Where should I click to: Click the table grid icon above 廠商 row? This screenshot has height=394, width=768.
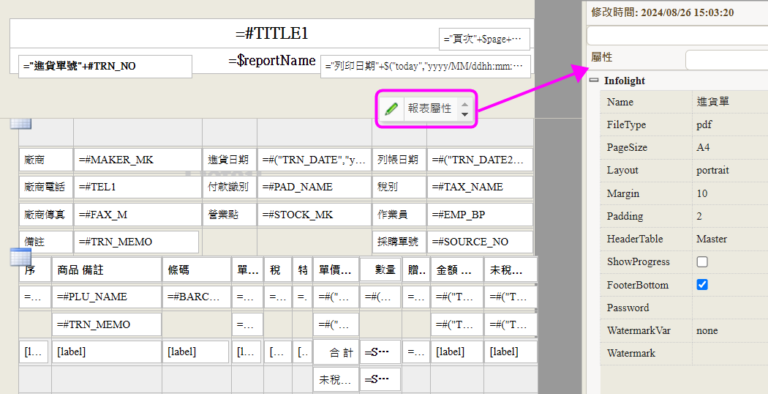[21, 123]
